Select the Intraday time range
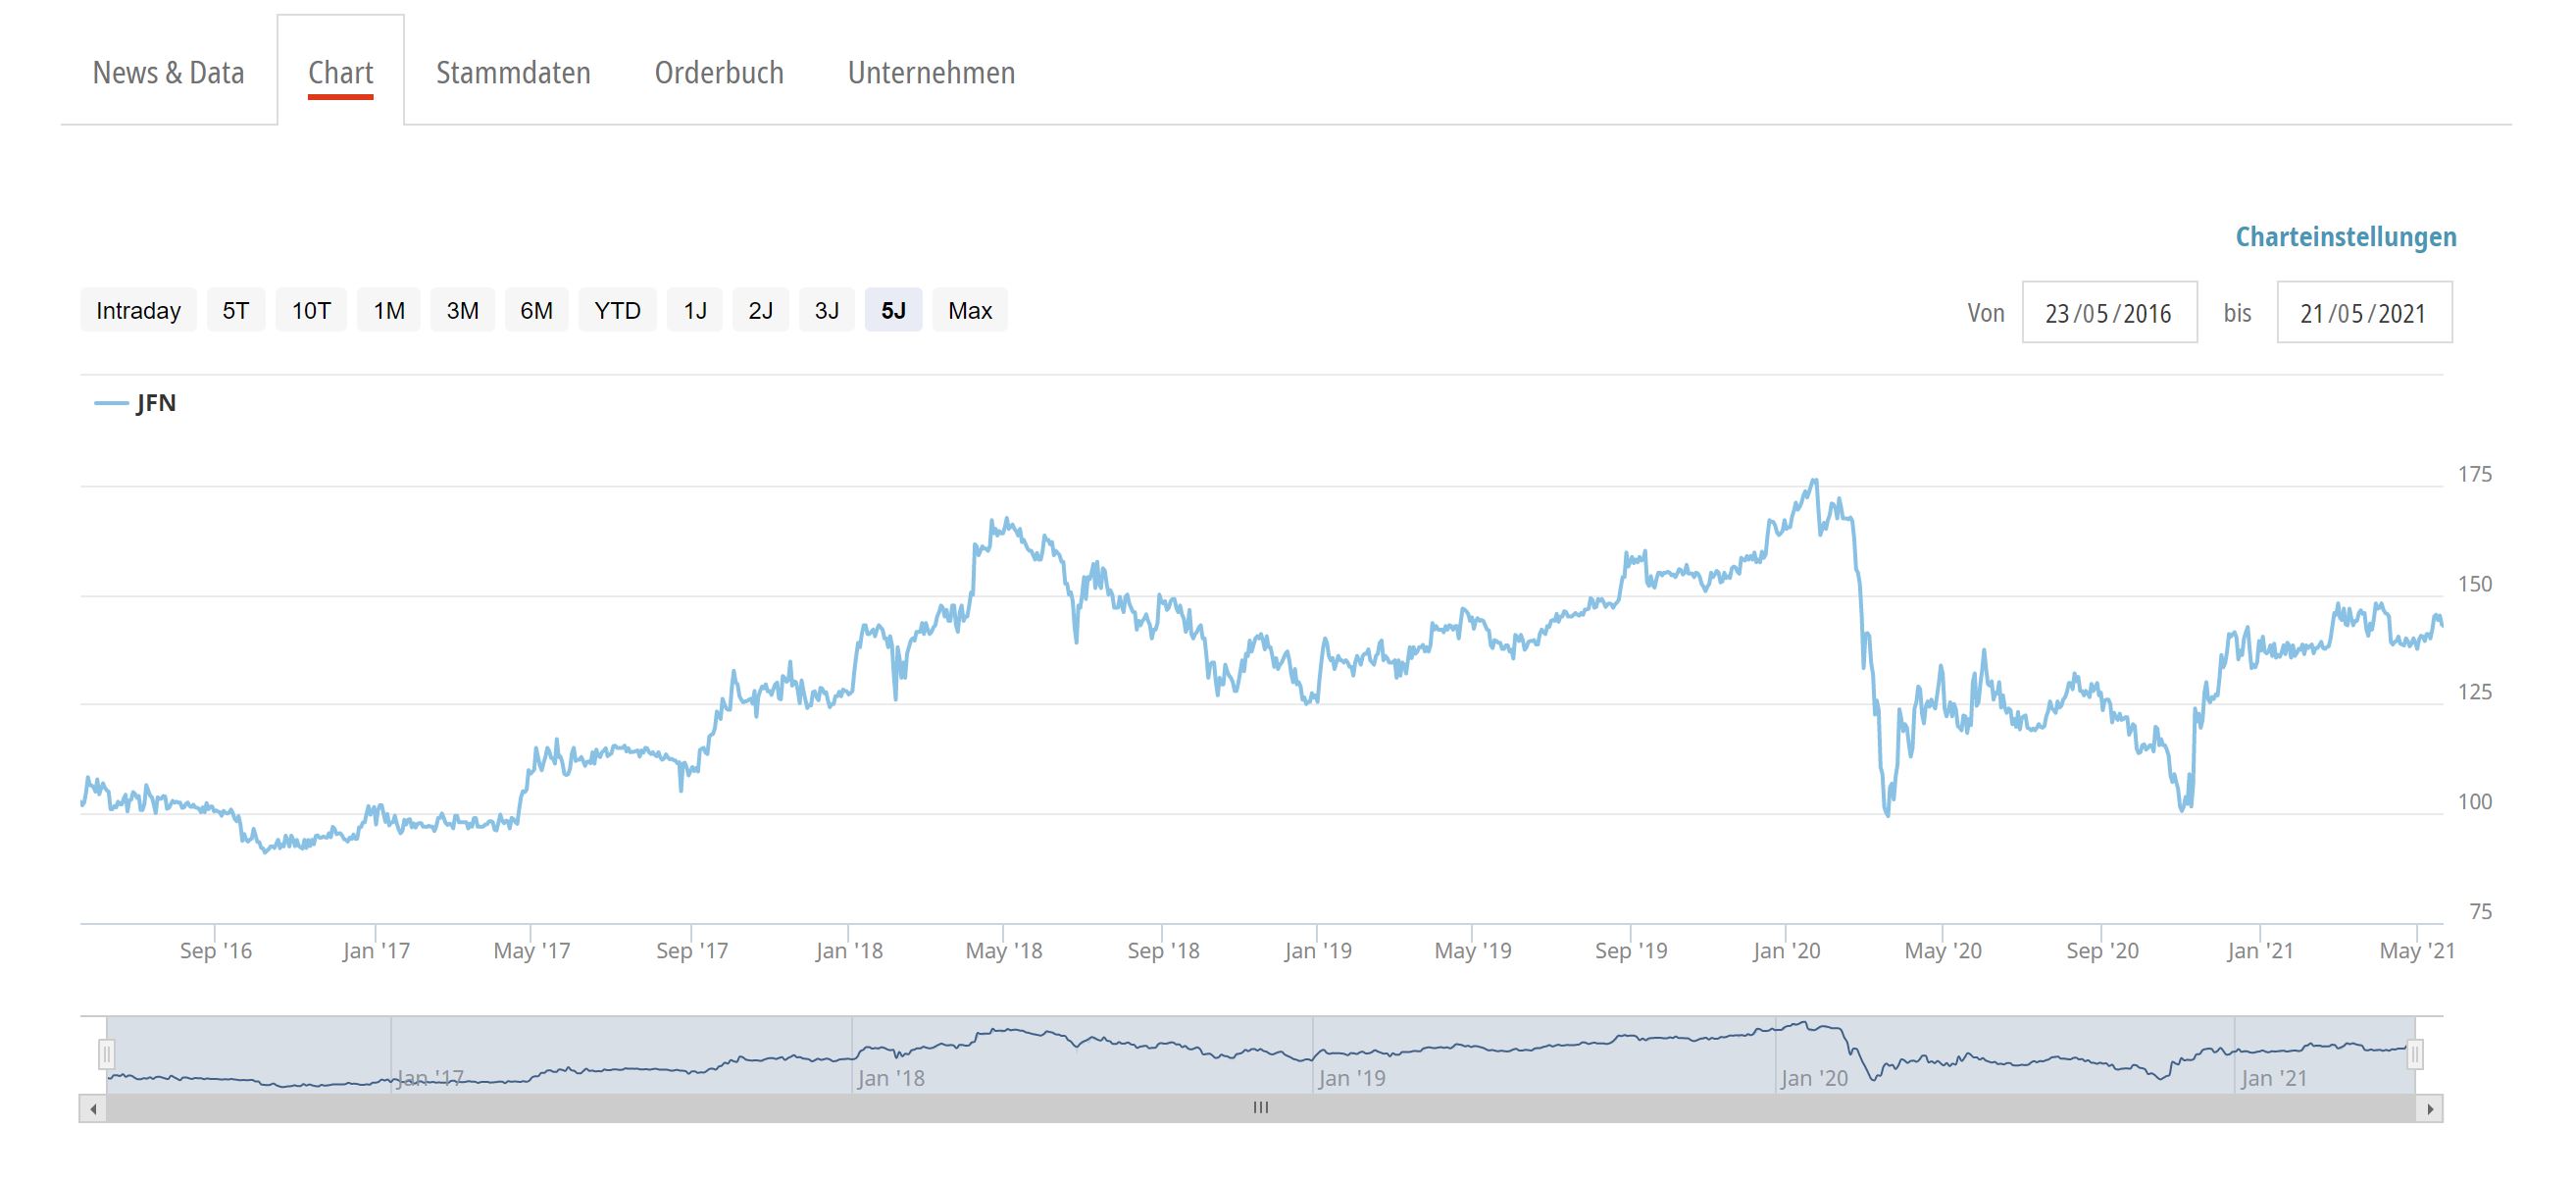Viewport: 2576px width, 1180px height. [138, 311]
